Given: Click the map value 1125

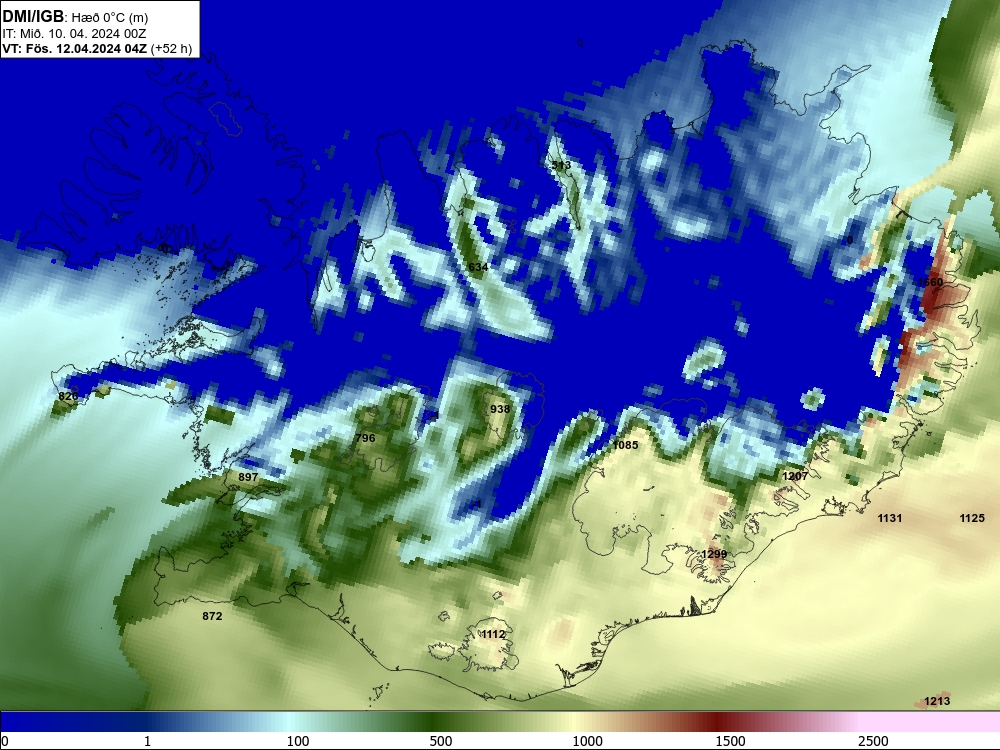Looking at the screenshot, I should tap(972, 518).
